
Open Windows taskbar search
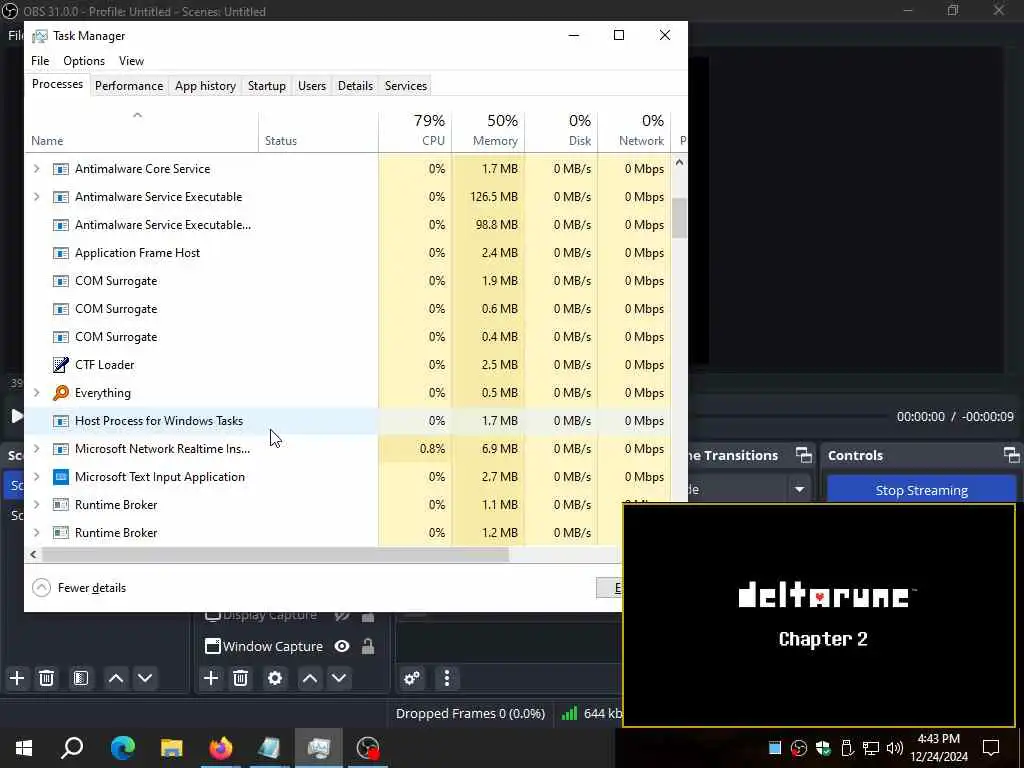(x=72, y=748)
